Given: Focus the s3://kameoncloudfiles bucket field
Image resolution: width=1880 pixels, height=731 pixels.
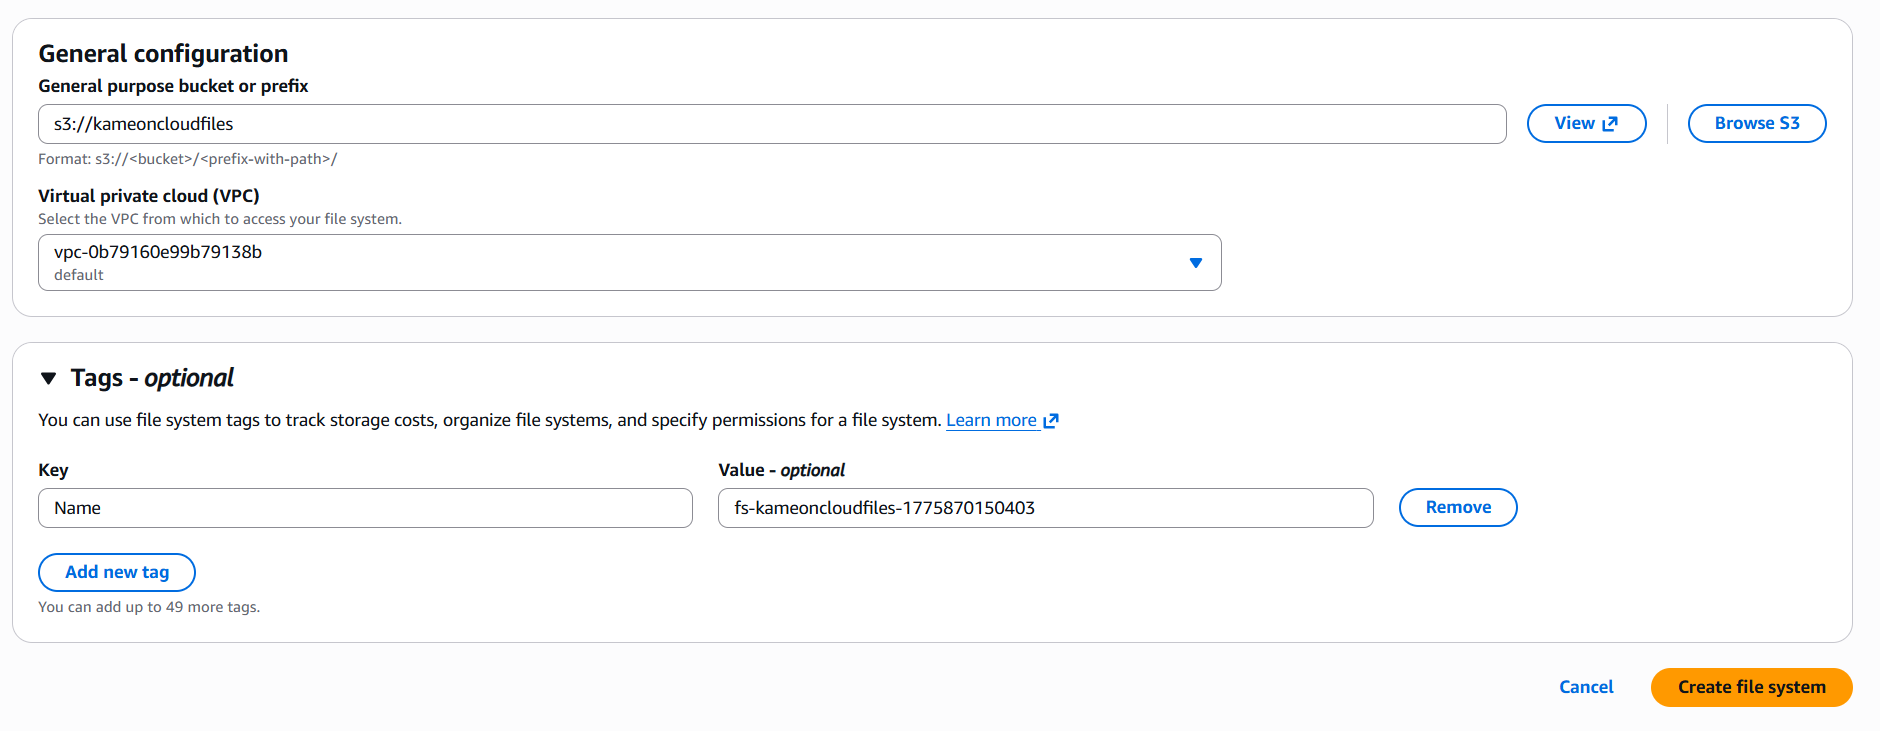Looking at the screenshot, I should 771,124.
